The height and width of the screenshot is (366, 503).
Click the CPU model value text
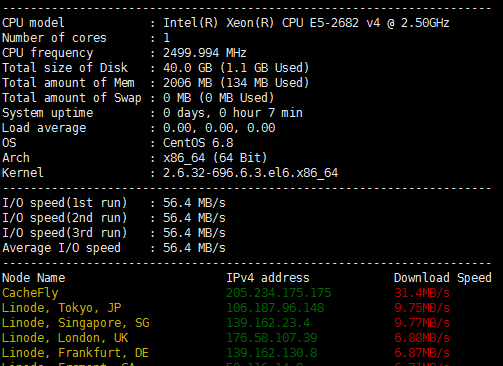tap(306, 23)
